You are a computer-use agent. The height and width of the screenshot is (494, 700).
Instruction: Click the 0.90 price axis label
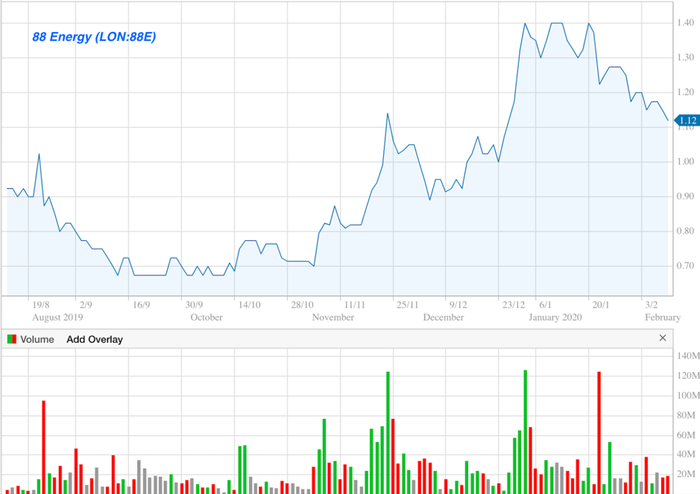685,196
